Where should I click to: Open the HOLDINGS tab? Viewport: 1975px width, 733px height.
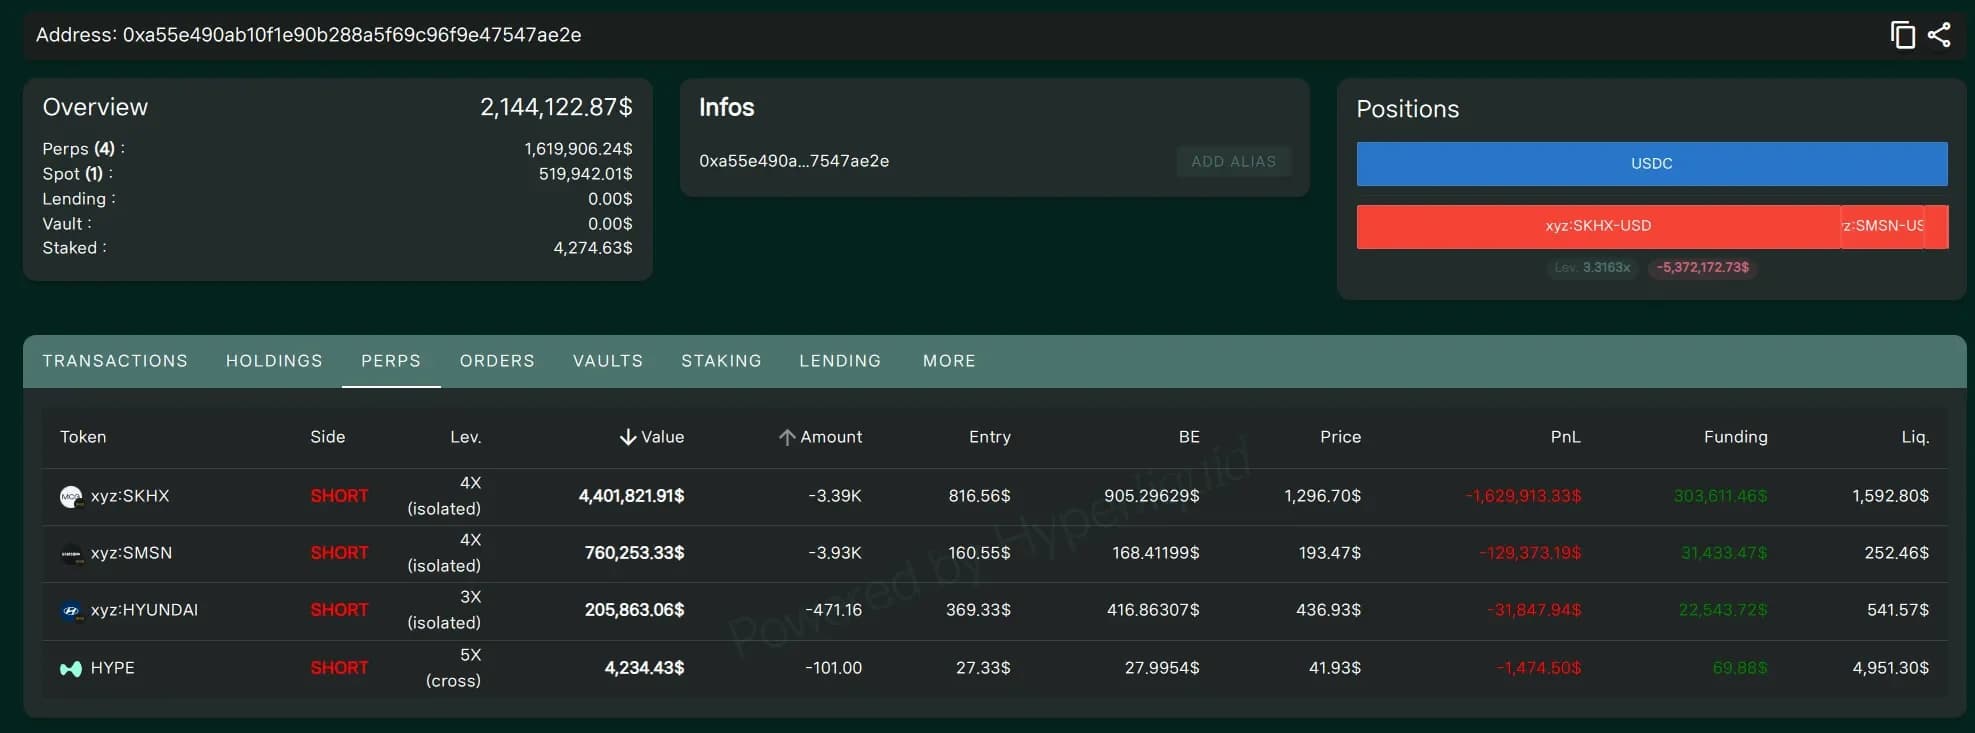click(274, 361)
